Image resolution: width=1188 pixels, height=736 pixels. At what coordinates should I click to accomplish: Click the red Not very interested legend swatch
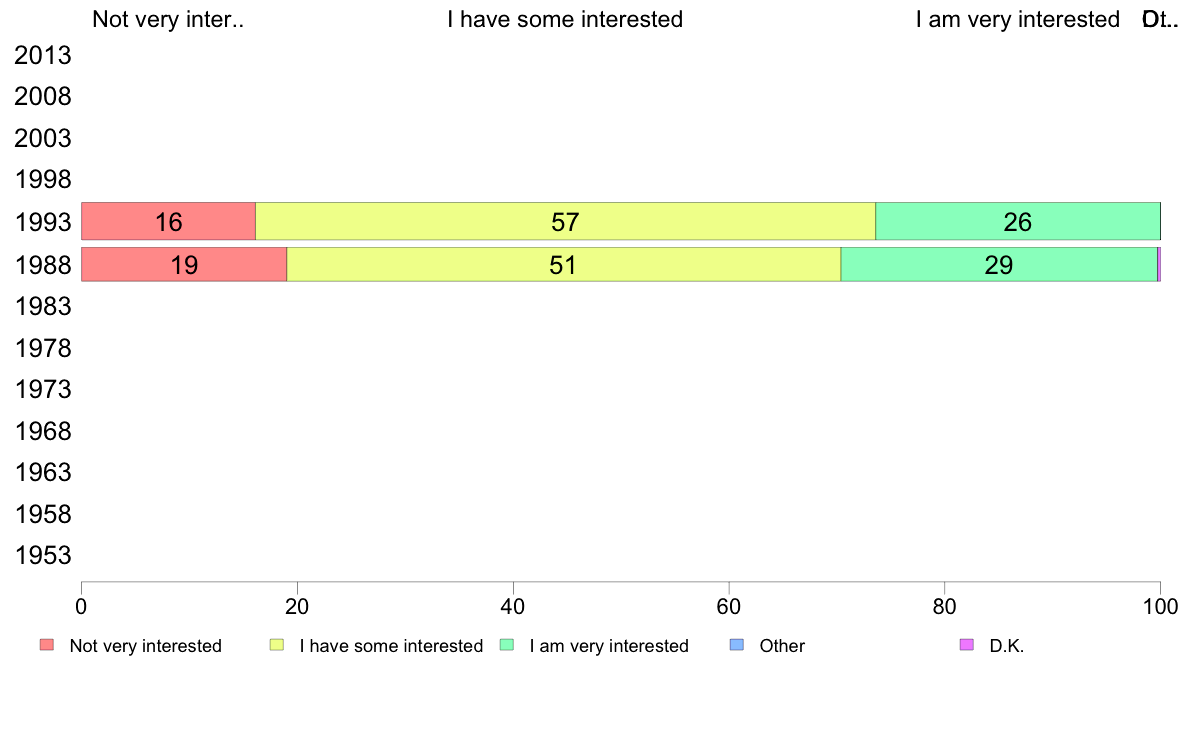(x=47, y=645)
